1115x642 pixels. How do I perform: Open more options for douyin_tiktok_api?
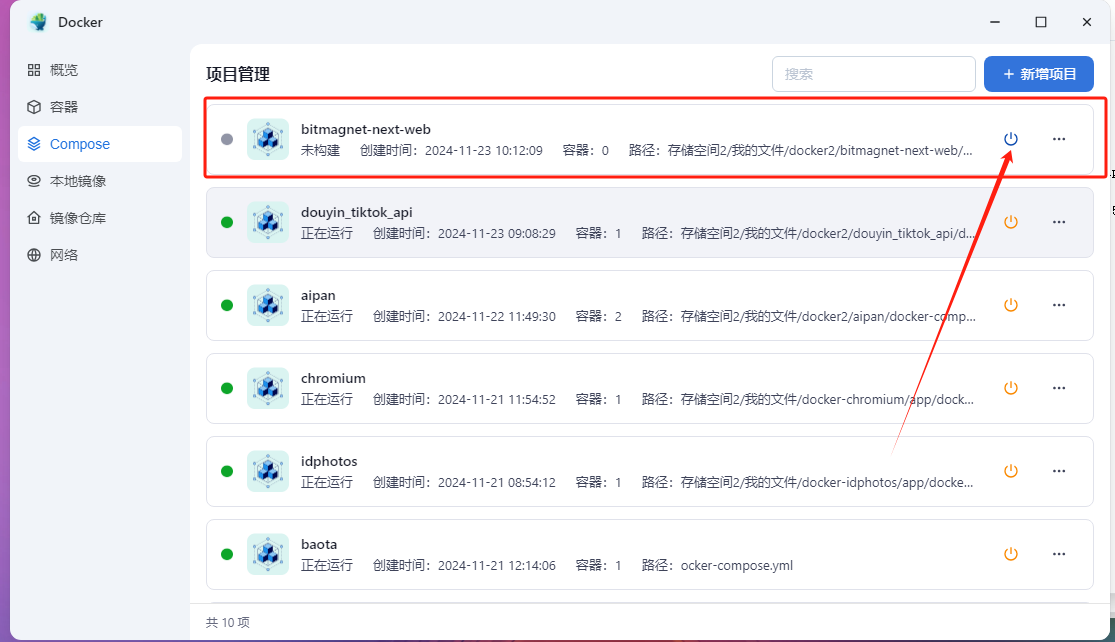click(x=1059, y=222)
